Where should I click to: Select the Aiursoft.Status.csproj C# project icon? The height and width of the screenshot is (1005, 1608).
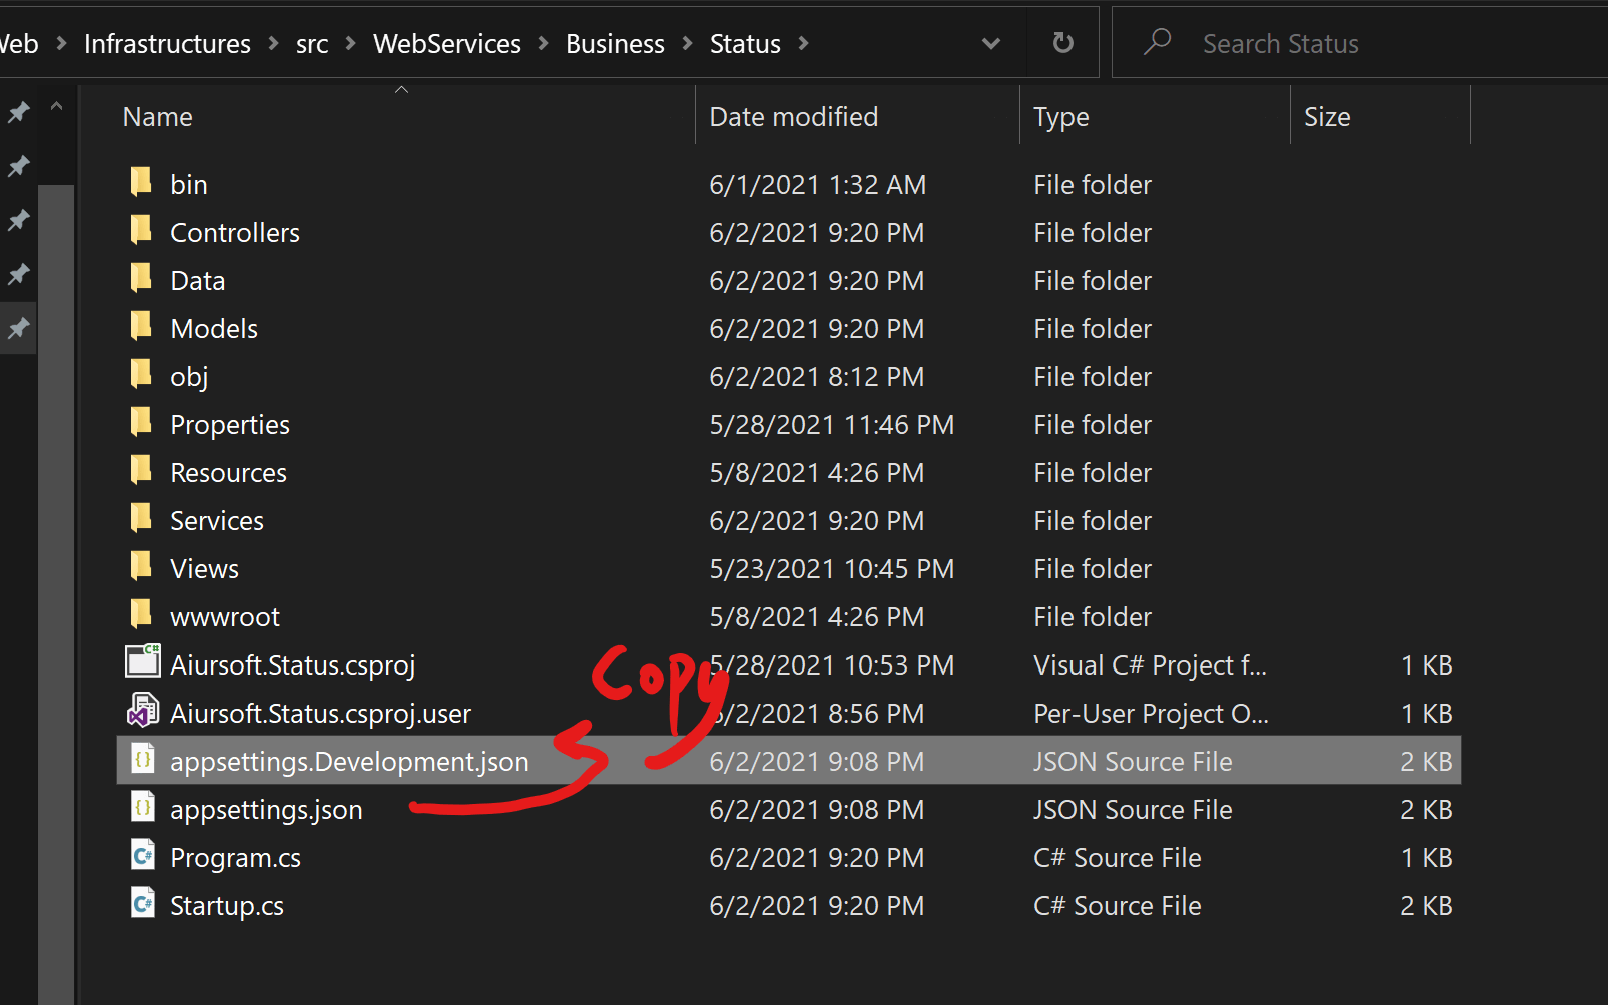coord(142,662)
